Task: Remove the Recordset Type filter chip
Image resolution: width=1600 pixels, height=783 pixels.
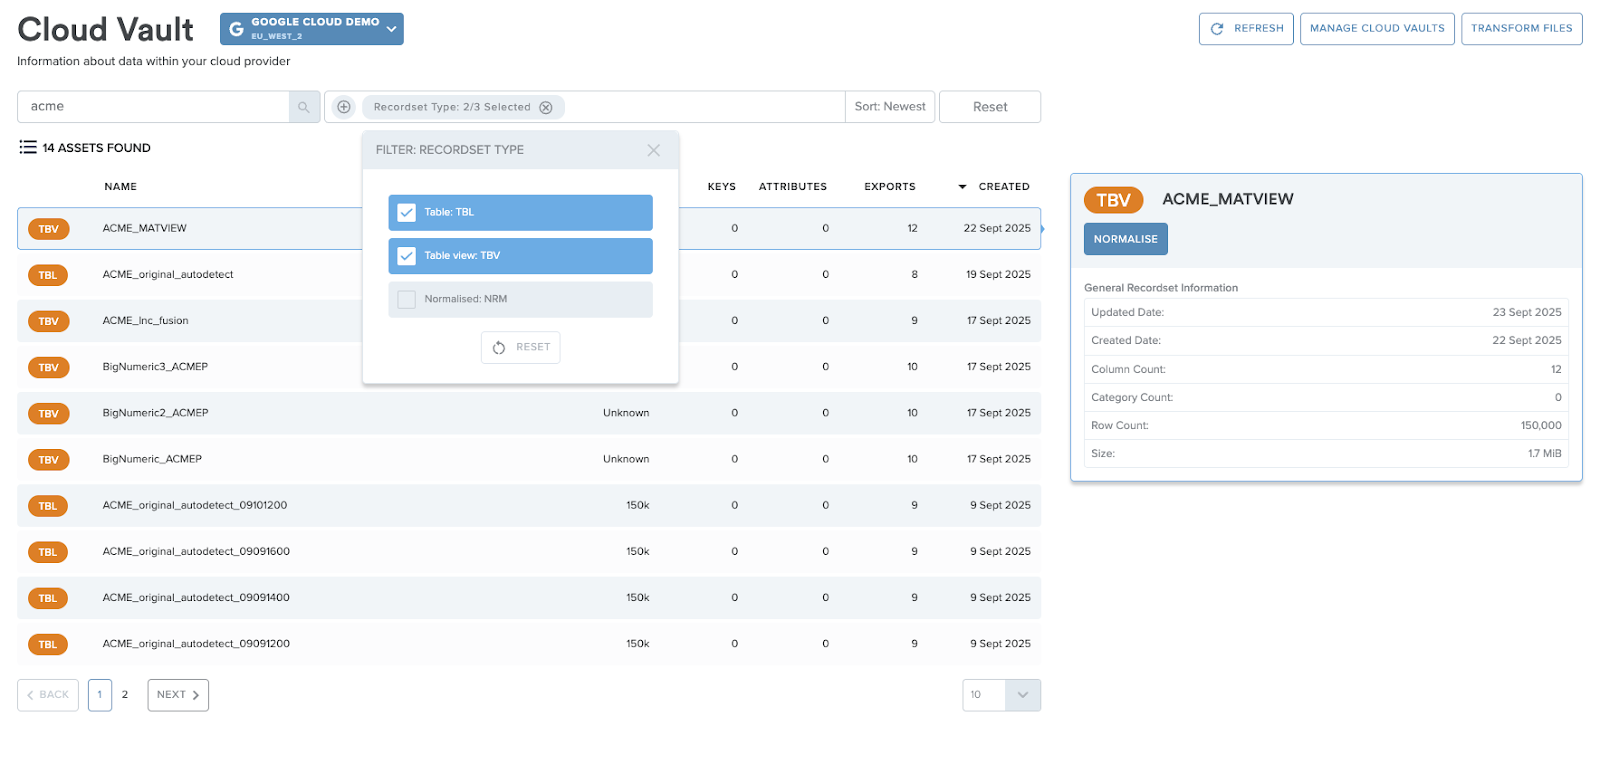Action: tap(546, 108)
